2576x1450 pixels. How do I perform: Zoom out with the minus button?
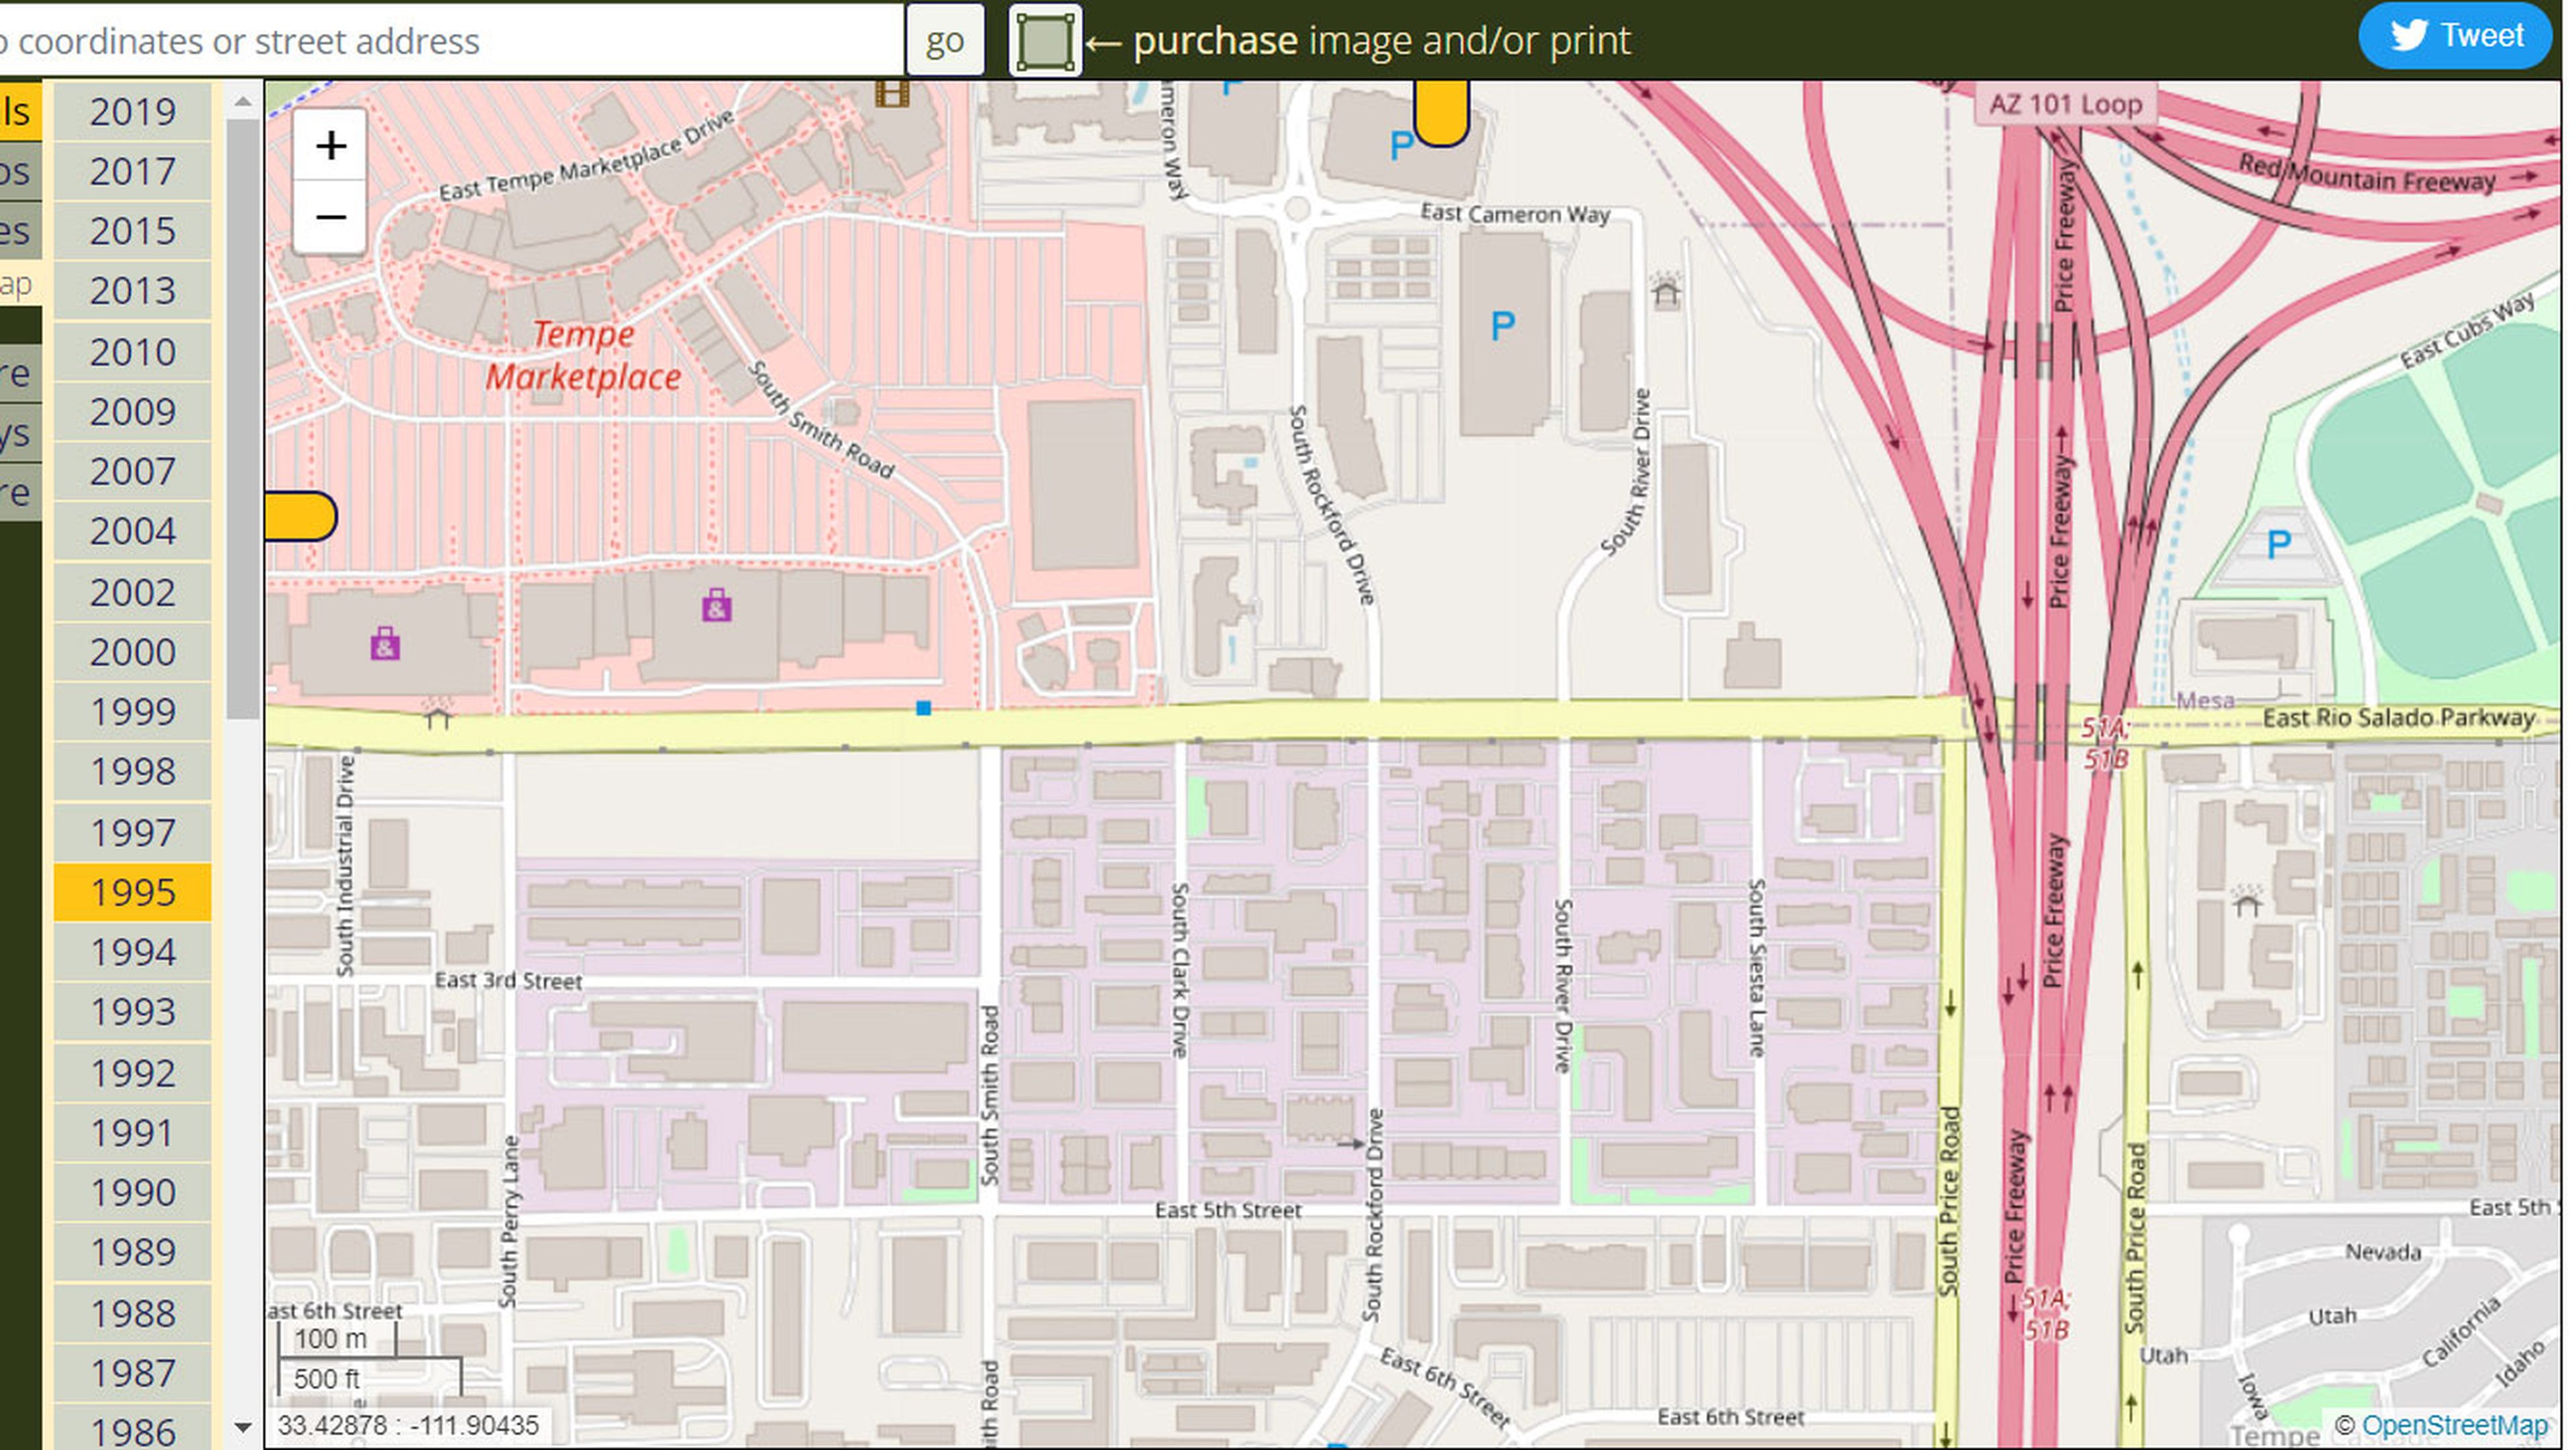point(331,217)
